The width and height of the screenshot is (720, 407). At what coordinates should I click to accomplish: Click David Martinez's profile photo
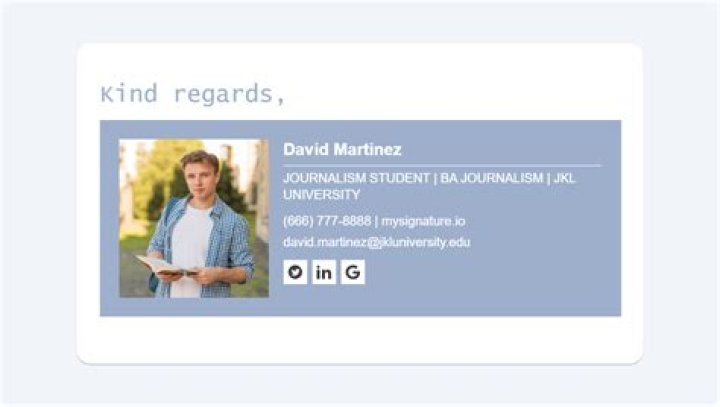194,218
